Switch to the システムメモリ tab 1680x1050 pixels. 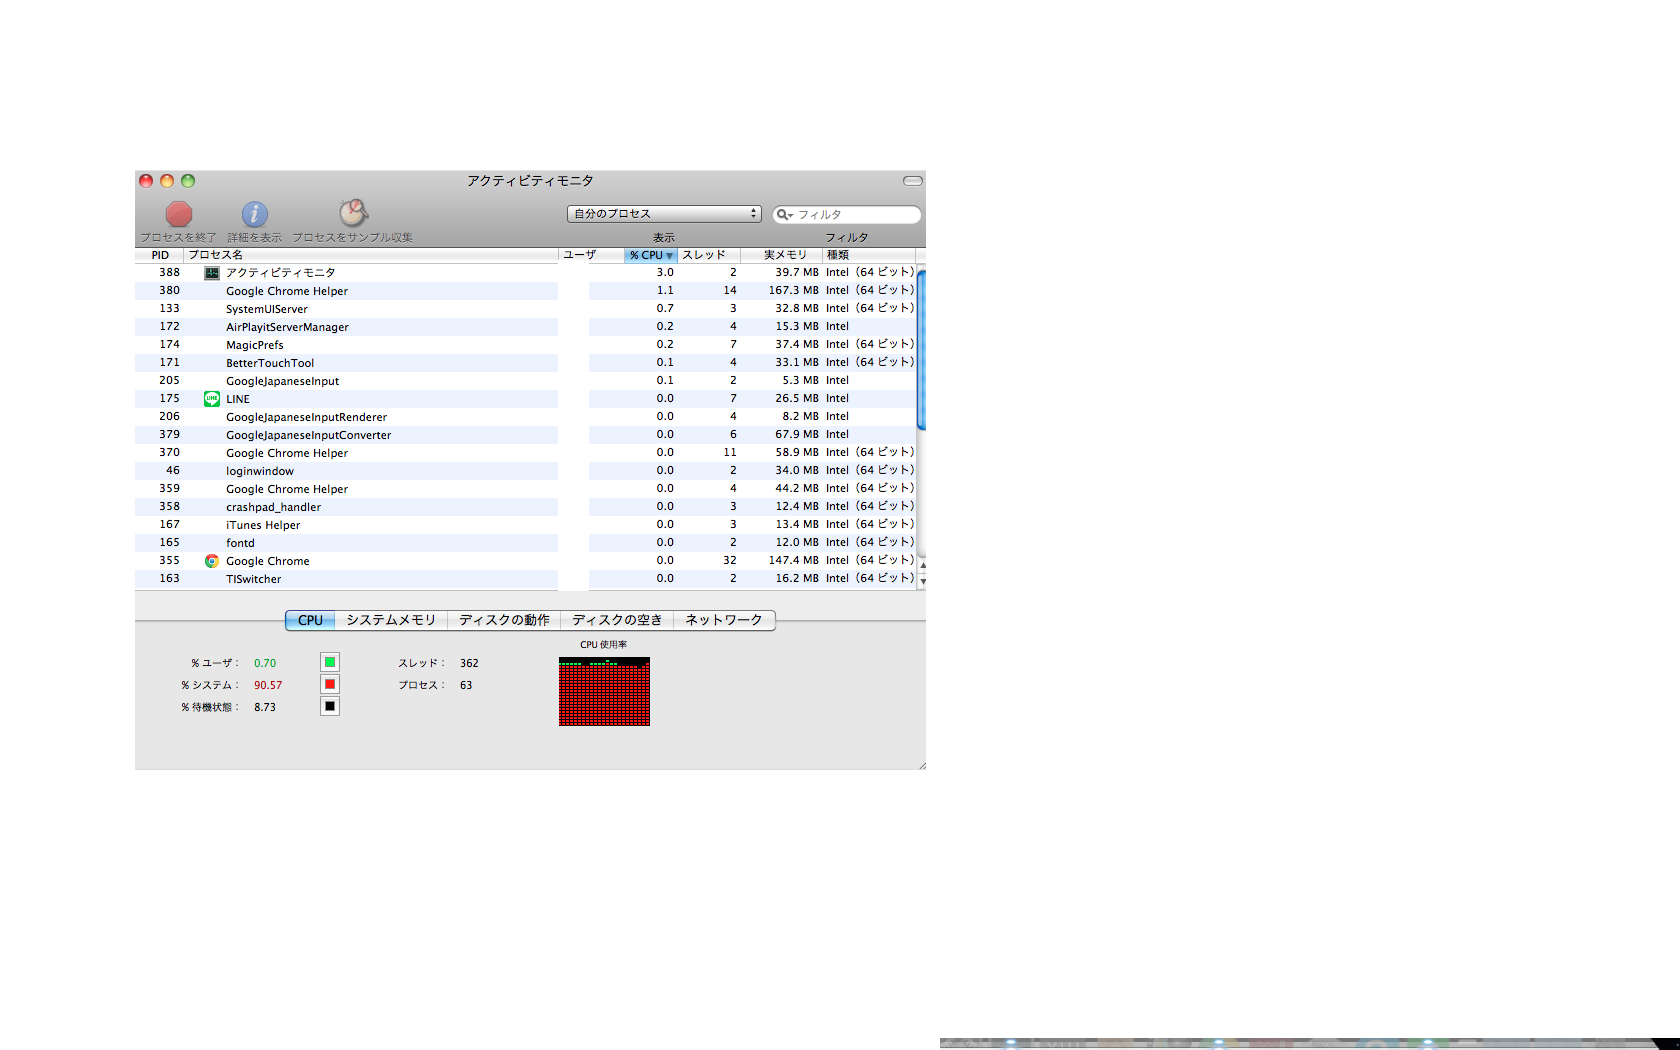click(391, 620)
